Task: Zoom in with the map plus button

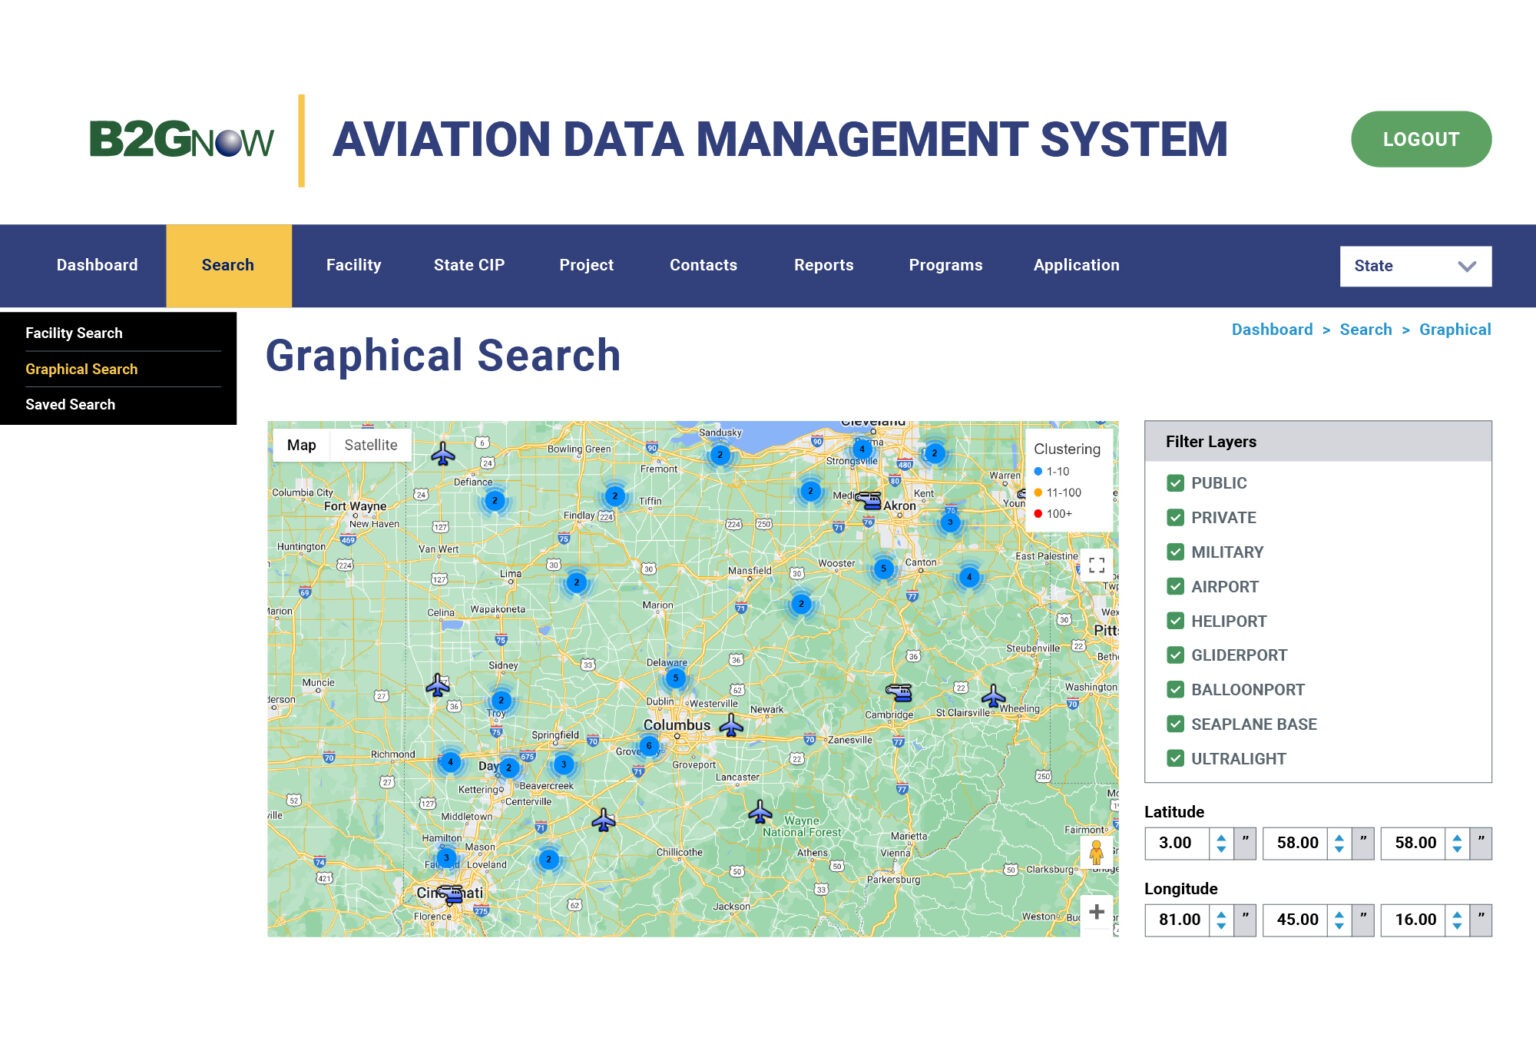Action: 1096,911
